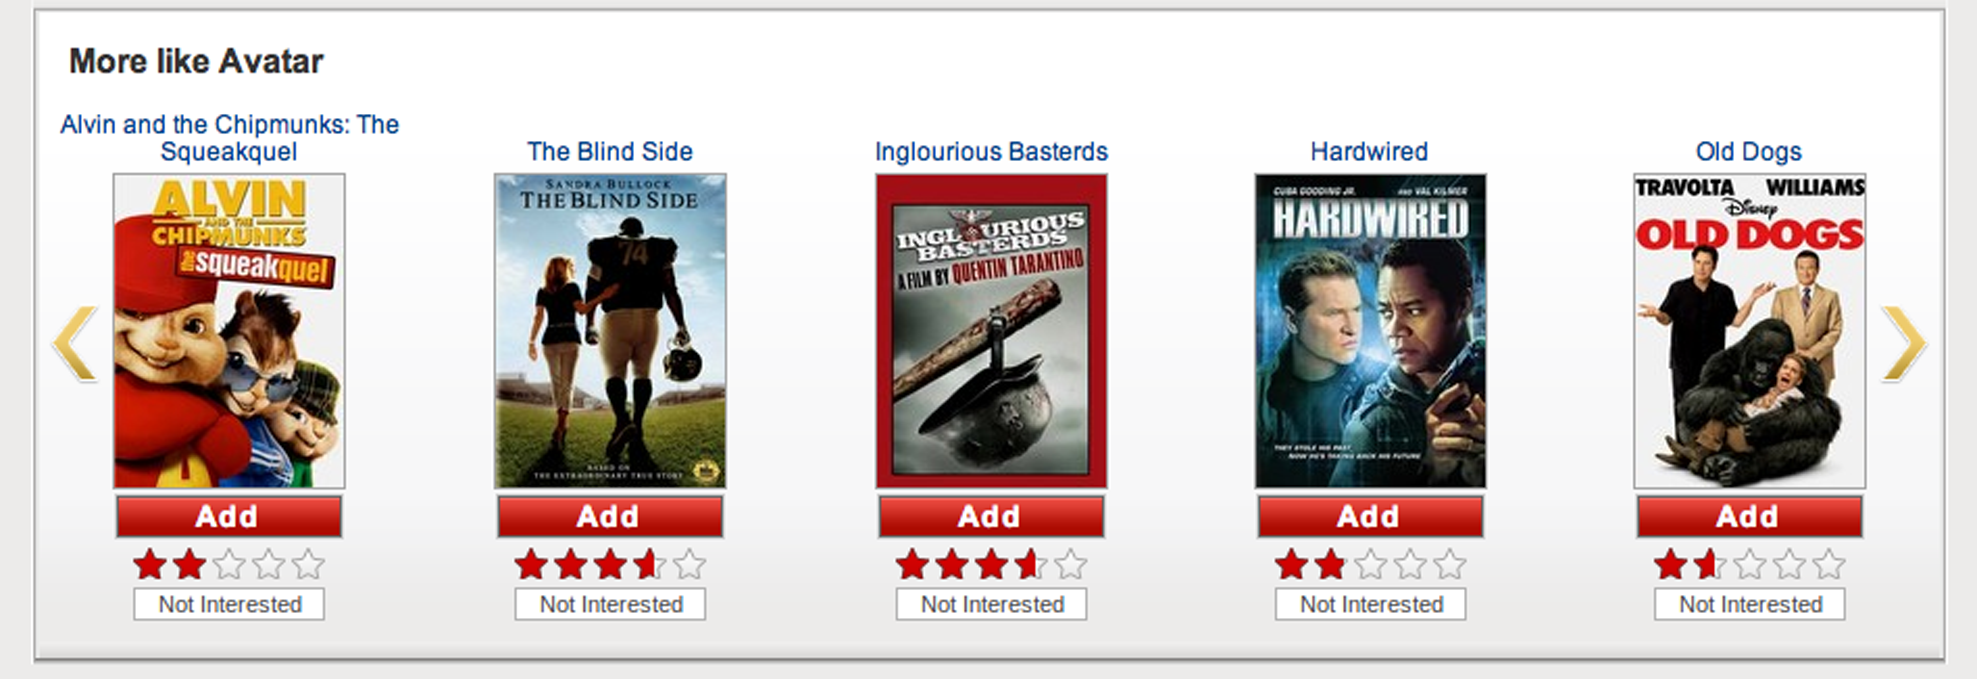Open the Alvin and the Chipmunks title link

coord(229,138)
